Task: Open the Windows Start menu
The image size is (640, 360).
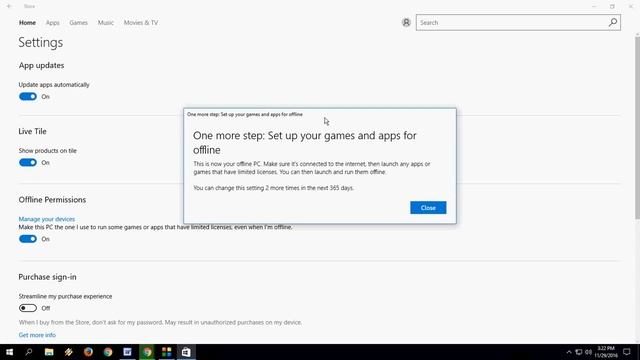Action: (x=9, y=352)
